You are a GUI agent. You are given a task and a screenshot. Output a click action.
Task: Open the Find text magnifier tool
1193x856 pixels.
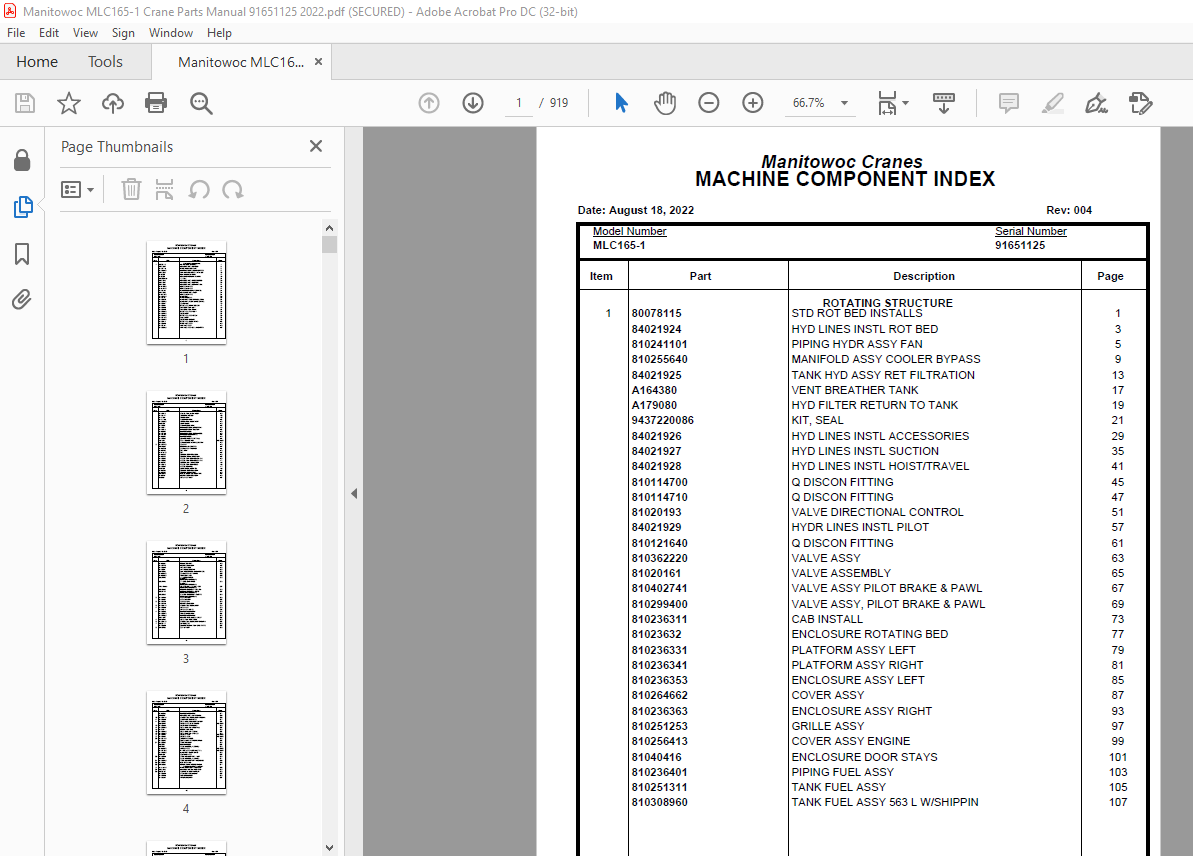click(x=201, y=103)
